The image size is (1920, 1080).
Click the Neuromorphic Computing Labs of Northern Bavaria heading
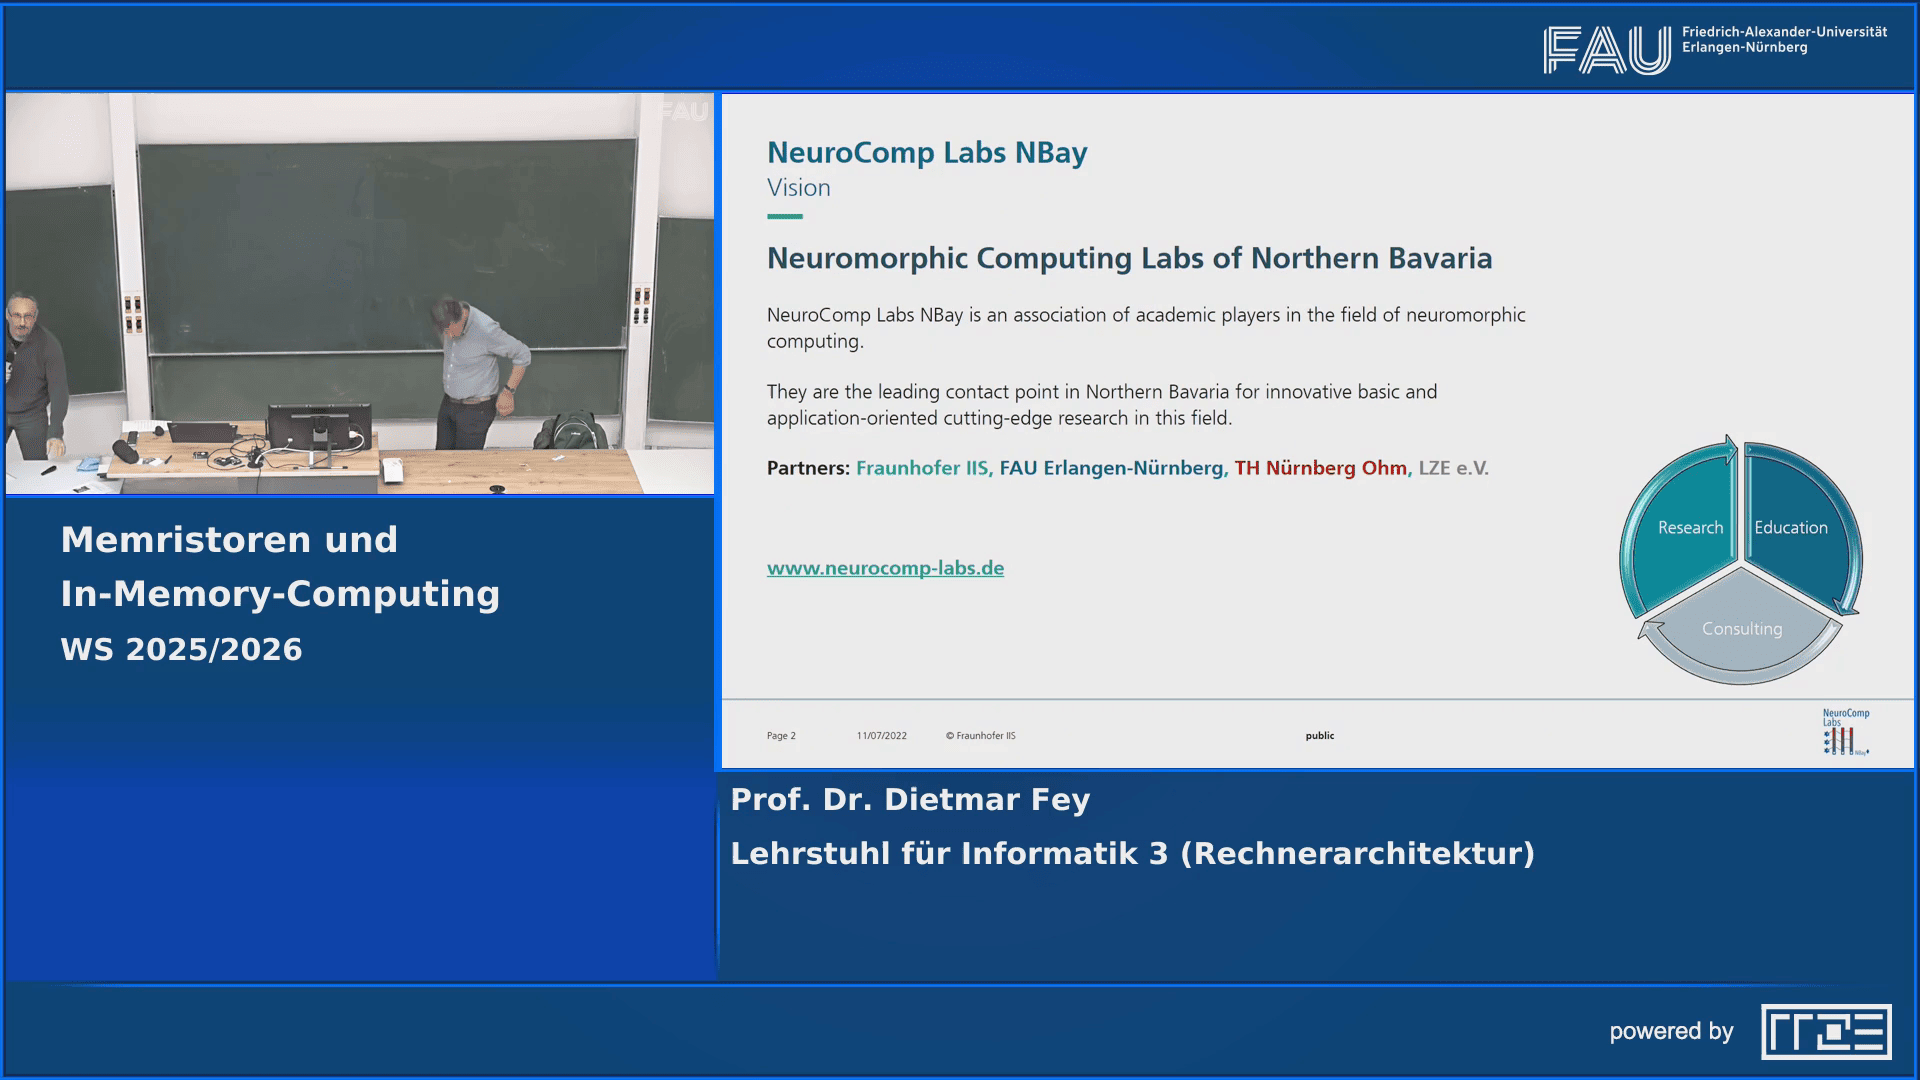(x=1129, y=258)
